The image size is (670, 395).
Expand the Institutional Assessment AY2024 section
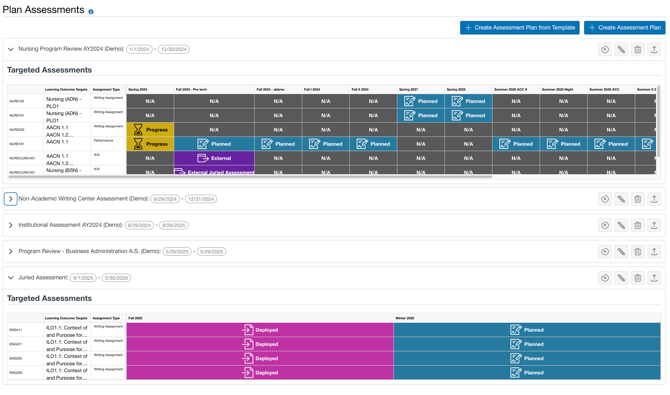point(11,225)
